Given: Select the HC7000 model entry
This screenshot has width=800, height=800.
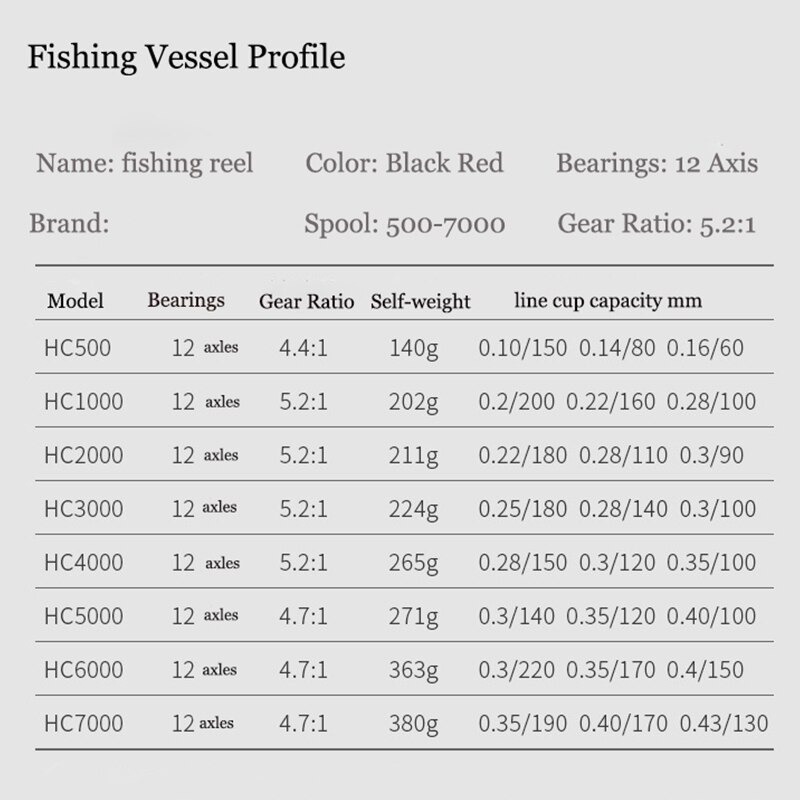Looking at the screenshot, I should click(x=84, y=722).
